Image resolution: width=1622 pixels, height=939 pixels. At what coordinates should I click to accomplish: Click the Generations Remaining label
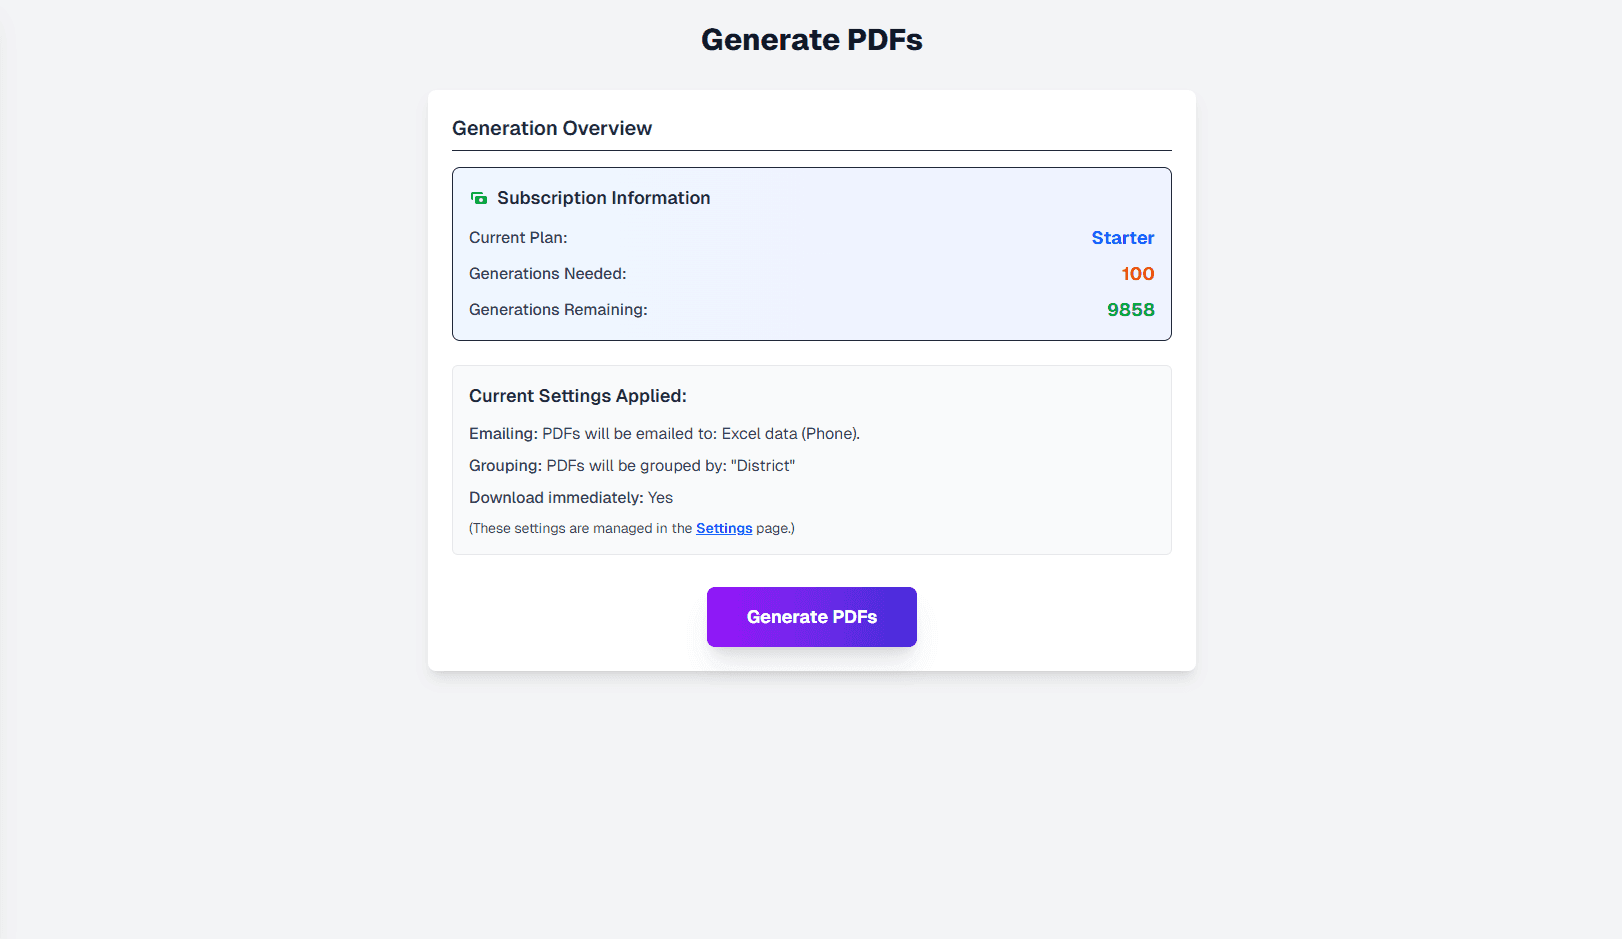[x=557, y=309]
